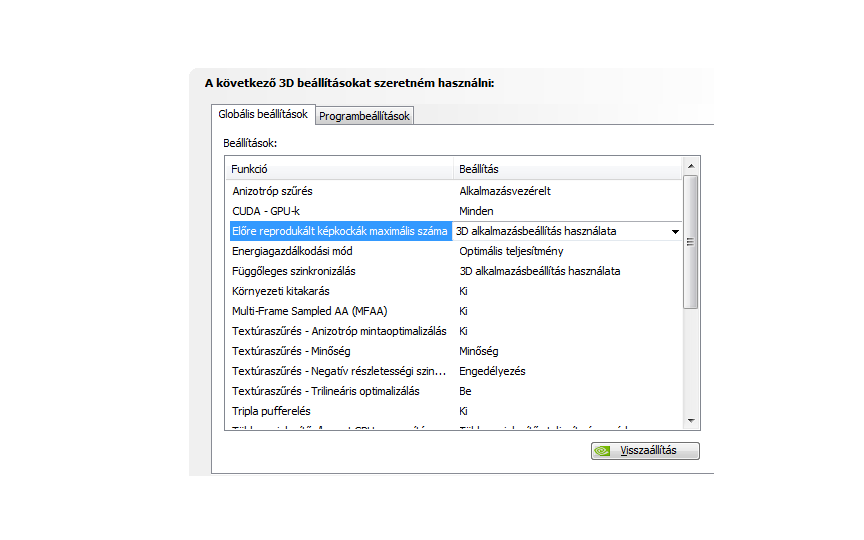Select the Textúraszűrés - Minőség row
Viewport: 864px width, 540px height.
[455, 351]
